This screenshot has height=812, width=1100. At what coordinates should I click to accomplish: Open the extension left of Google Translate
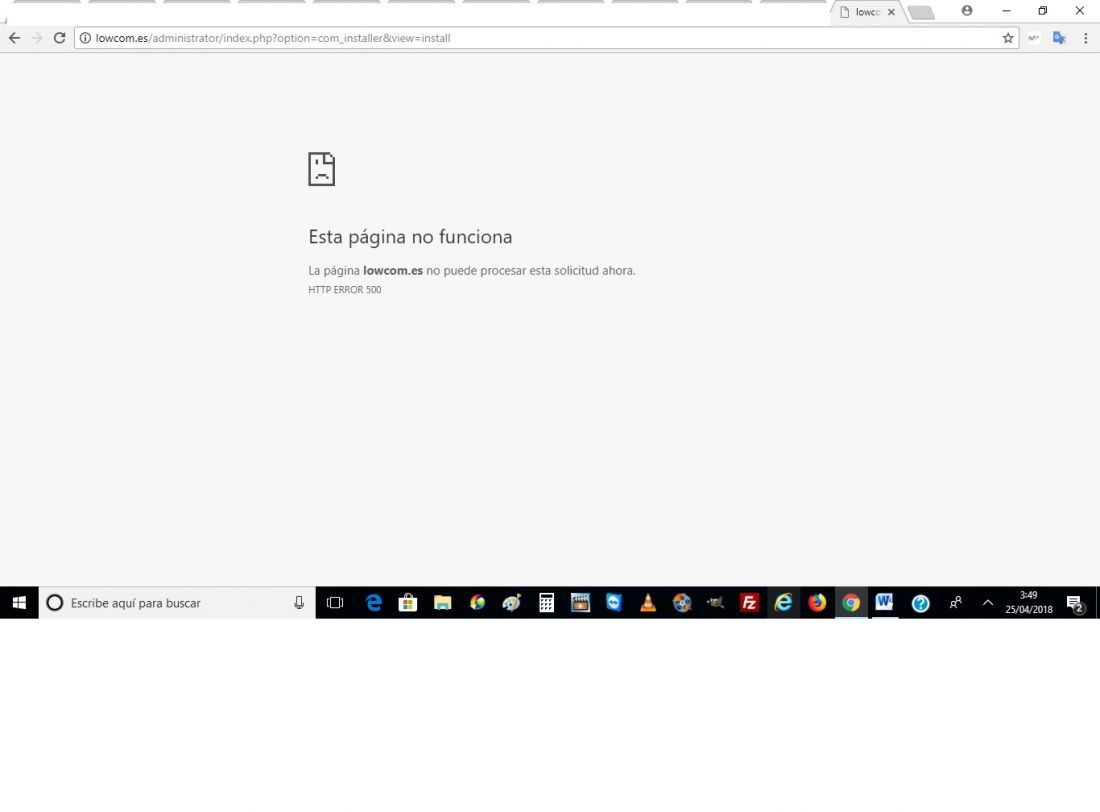point(1033,38)
